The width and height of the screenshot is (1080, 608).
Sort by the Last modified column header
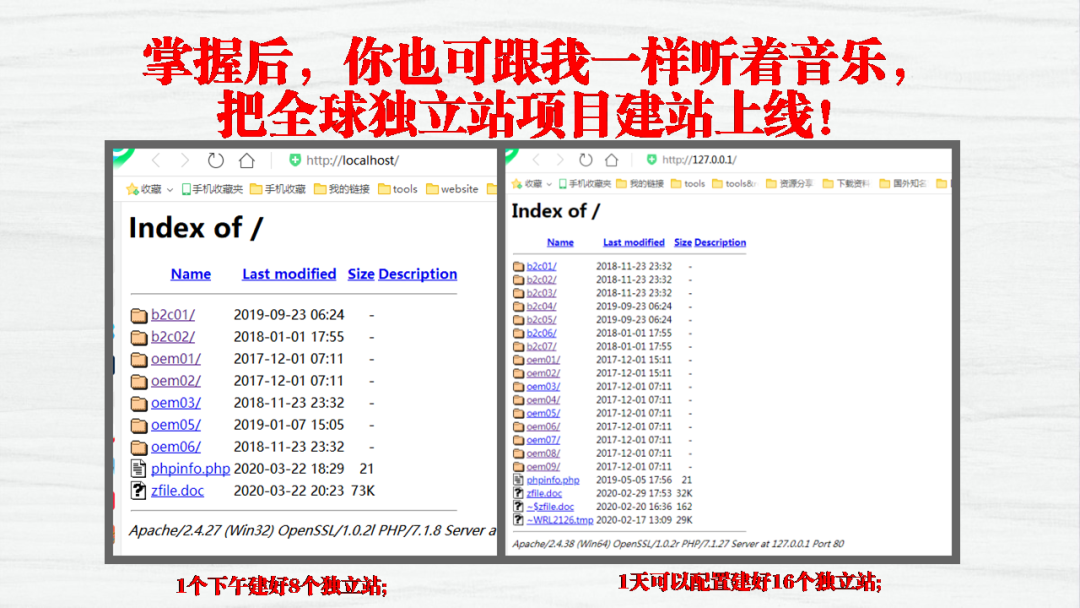(288, 273)
